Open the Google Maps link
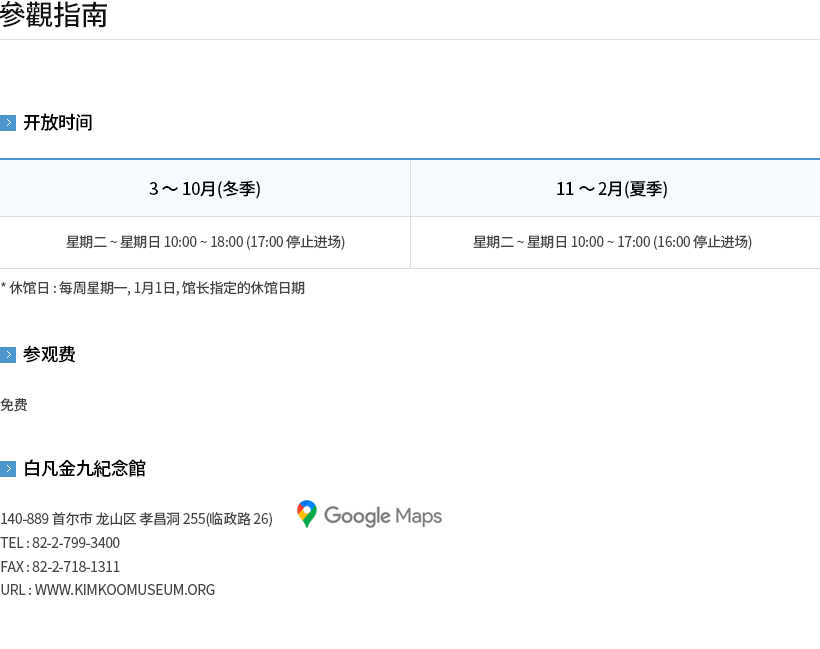The height and width of the screenshot is (649, 820). coord(368,515)
